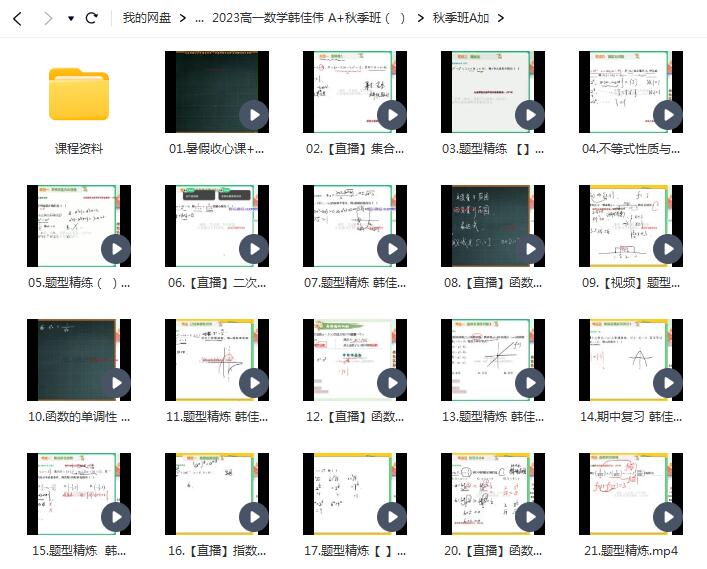Screen dimensions: 707x569
Task: Play the 01.暑假收心课 video
Action: [x=254, y=115]
